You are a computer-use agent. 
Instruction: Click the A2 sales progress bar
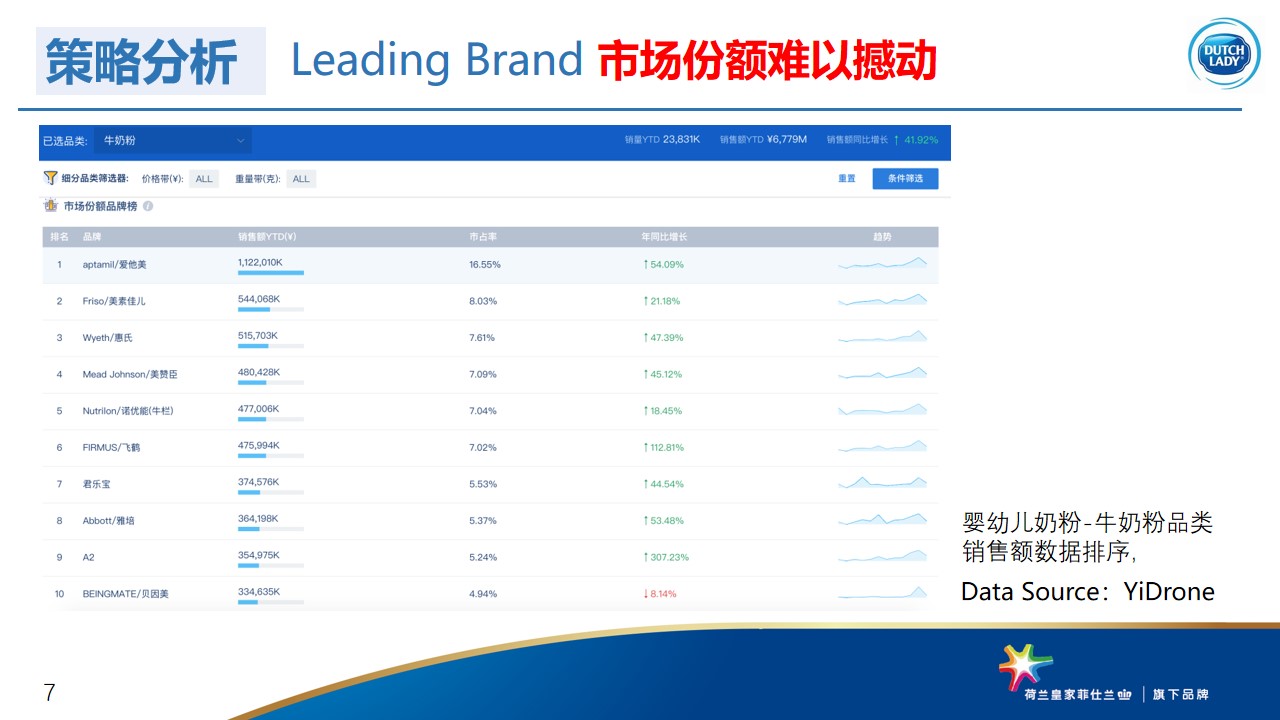[271, 565]
